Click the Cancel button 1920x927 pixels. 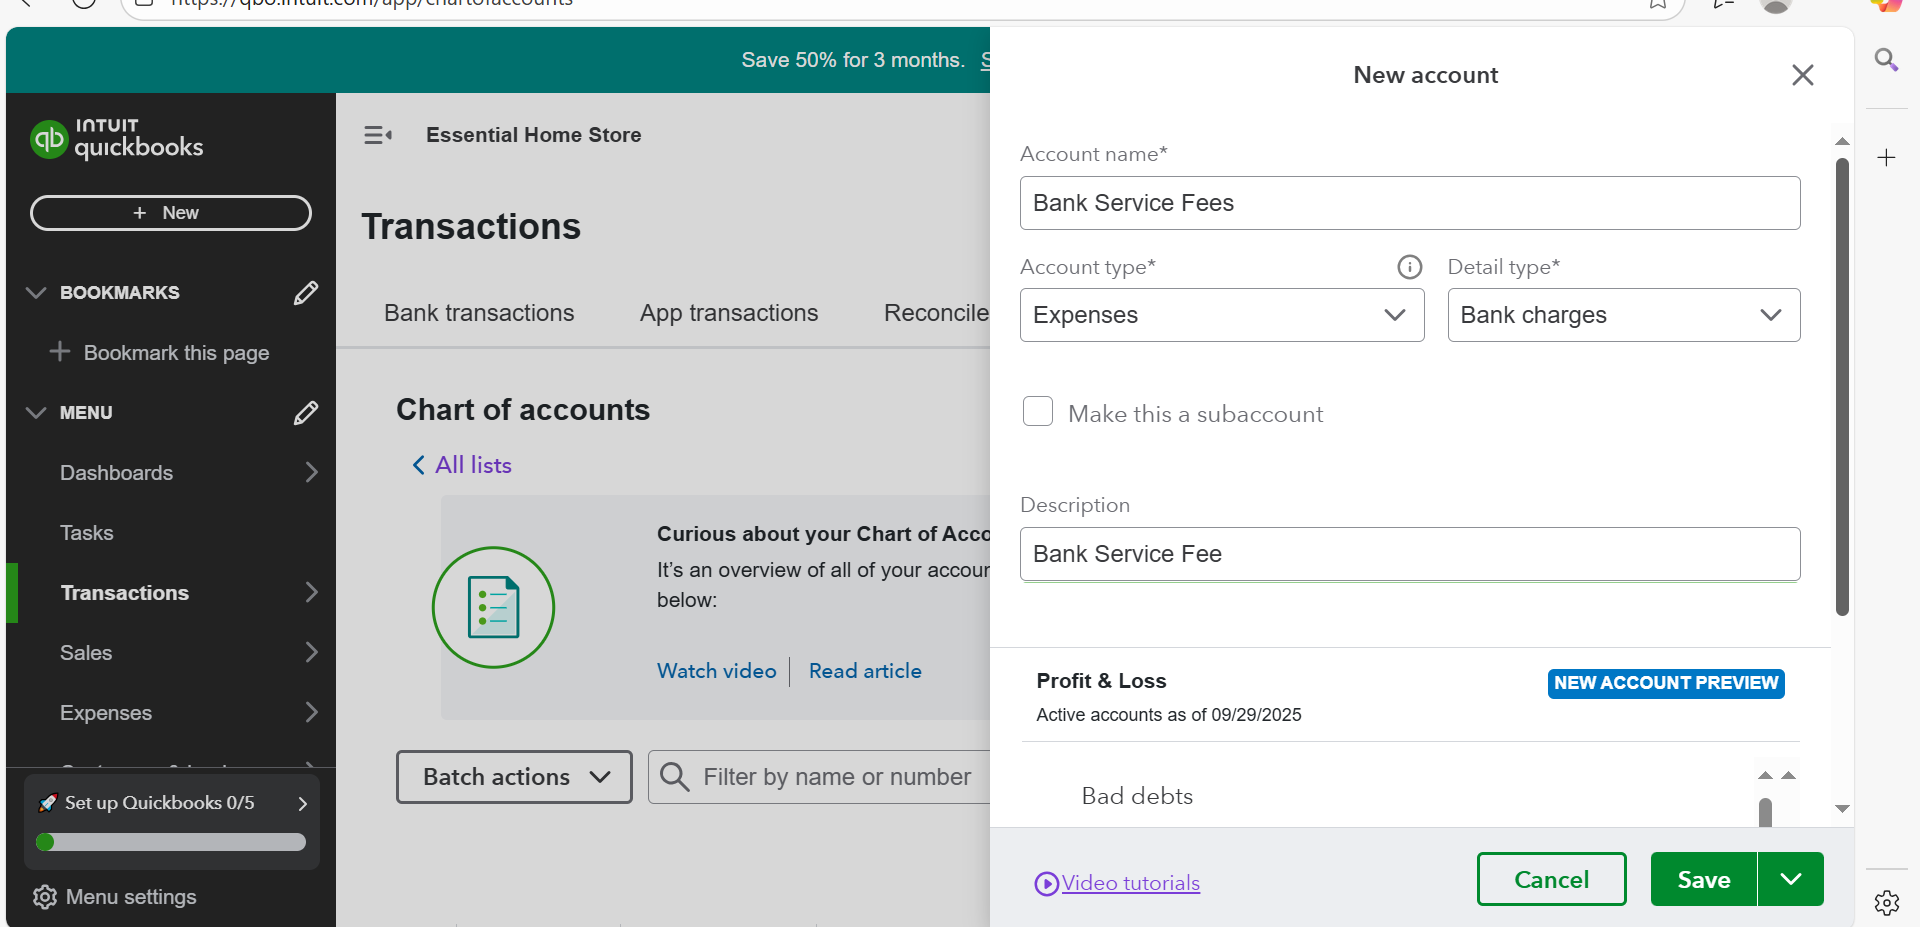coord(1551,879)
